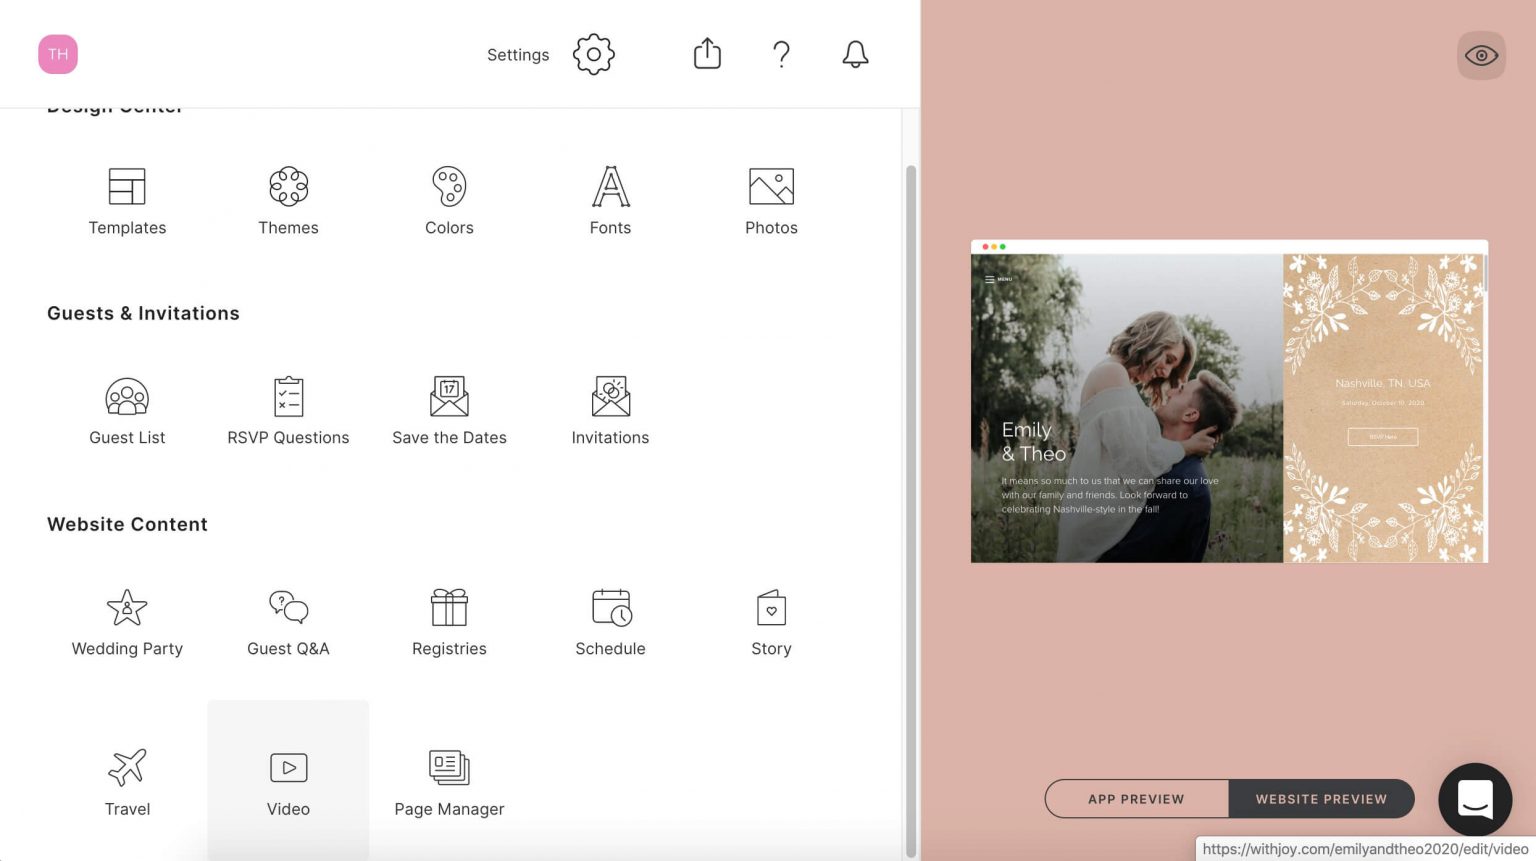Toggle the preview eye icon
Viewport: 1536px width, 861px height.
[1480, 55]
